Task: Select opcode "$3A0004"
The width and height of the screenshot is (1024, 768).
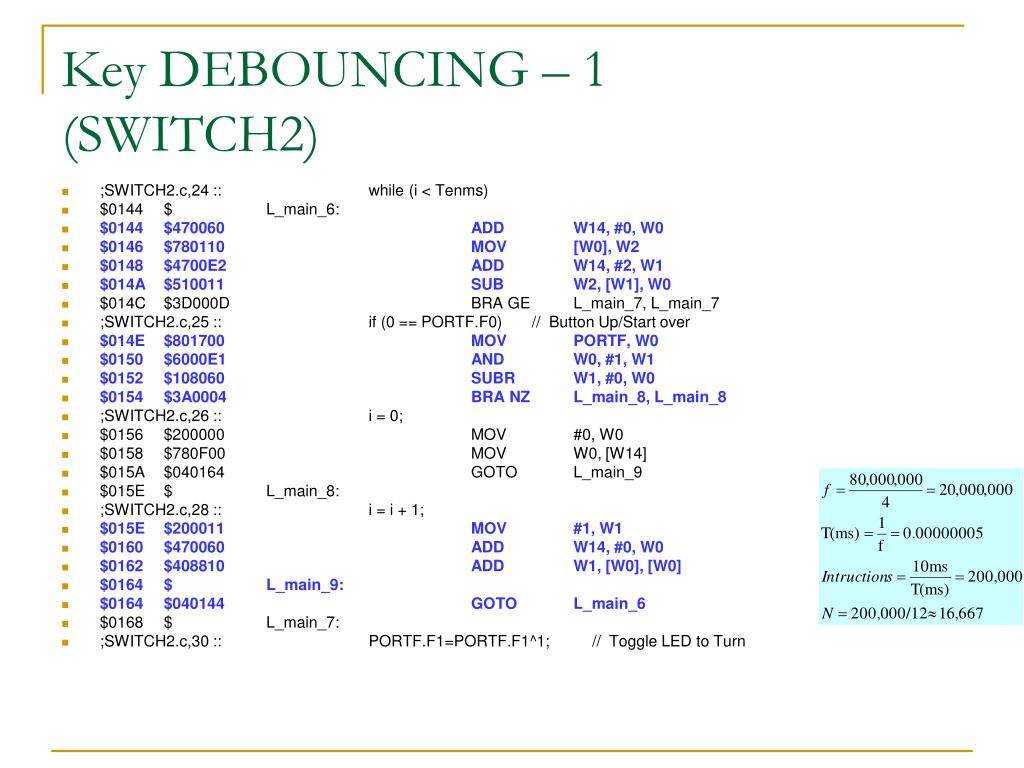Action: [x=195, y=397]
